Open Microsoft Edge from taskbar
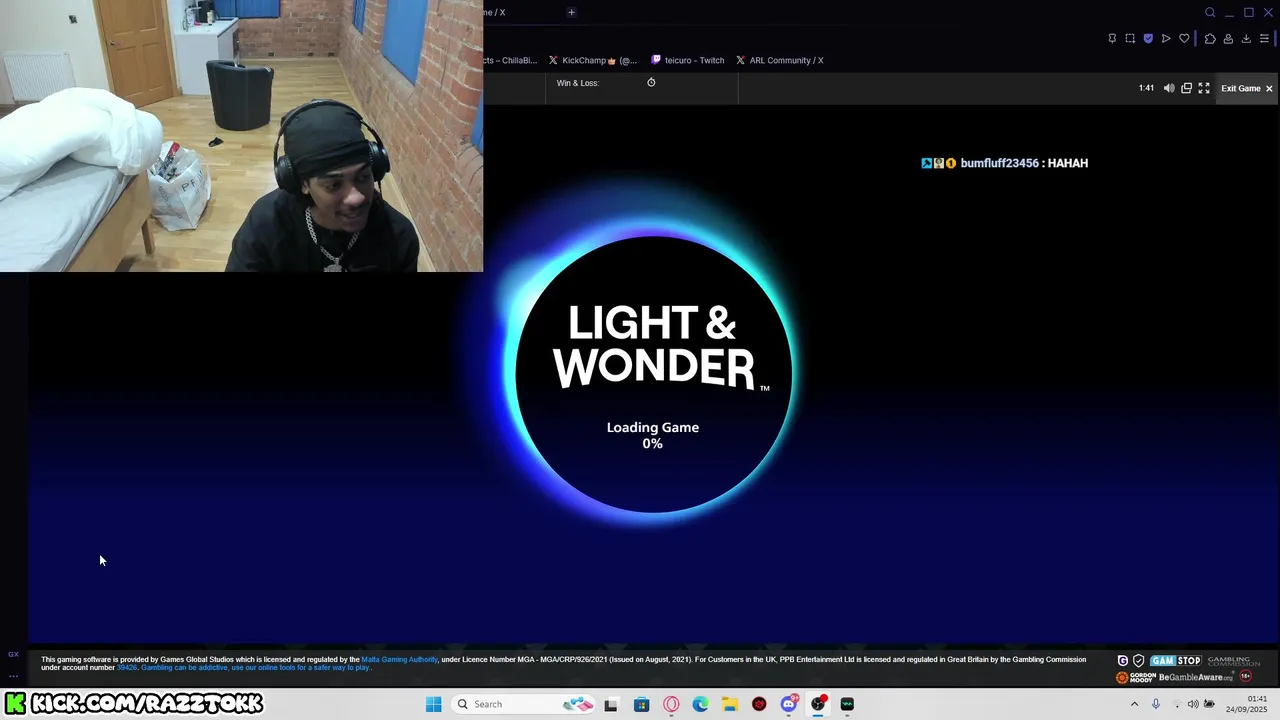1280x720 pixels. tap(700, 704)
